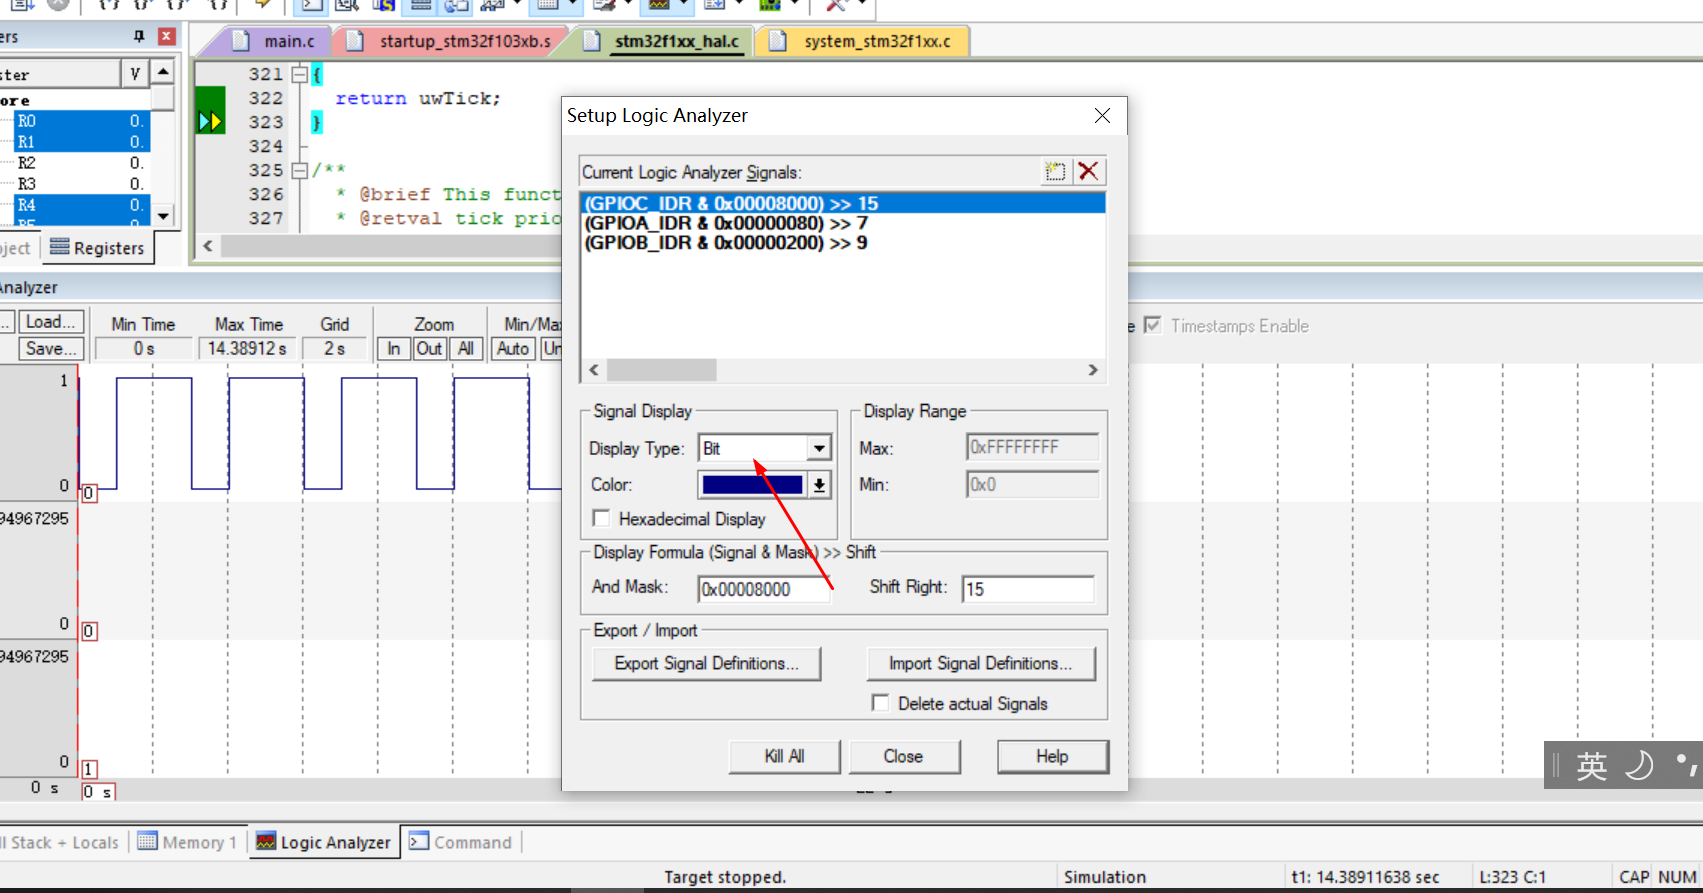This screenshot has height=893, width=1703.
Task: Select signal (GPIOA_IDR & 0x00000080) >> 7
Action: 843,223
